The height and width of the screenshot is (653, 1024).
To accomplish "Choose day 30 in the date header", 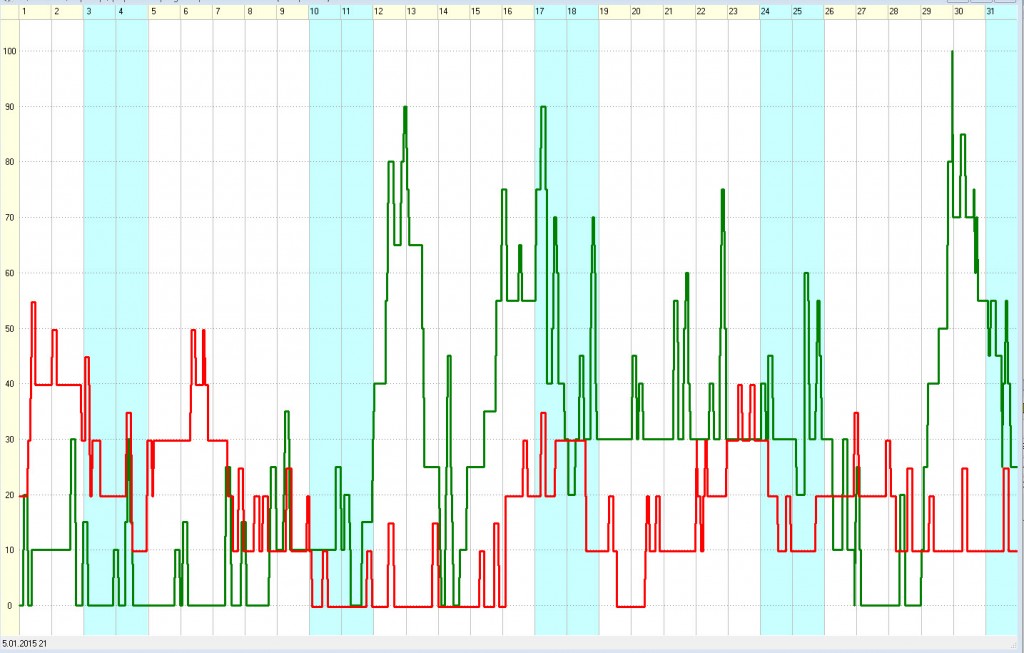I will point(970,11).
